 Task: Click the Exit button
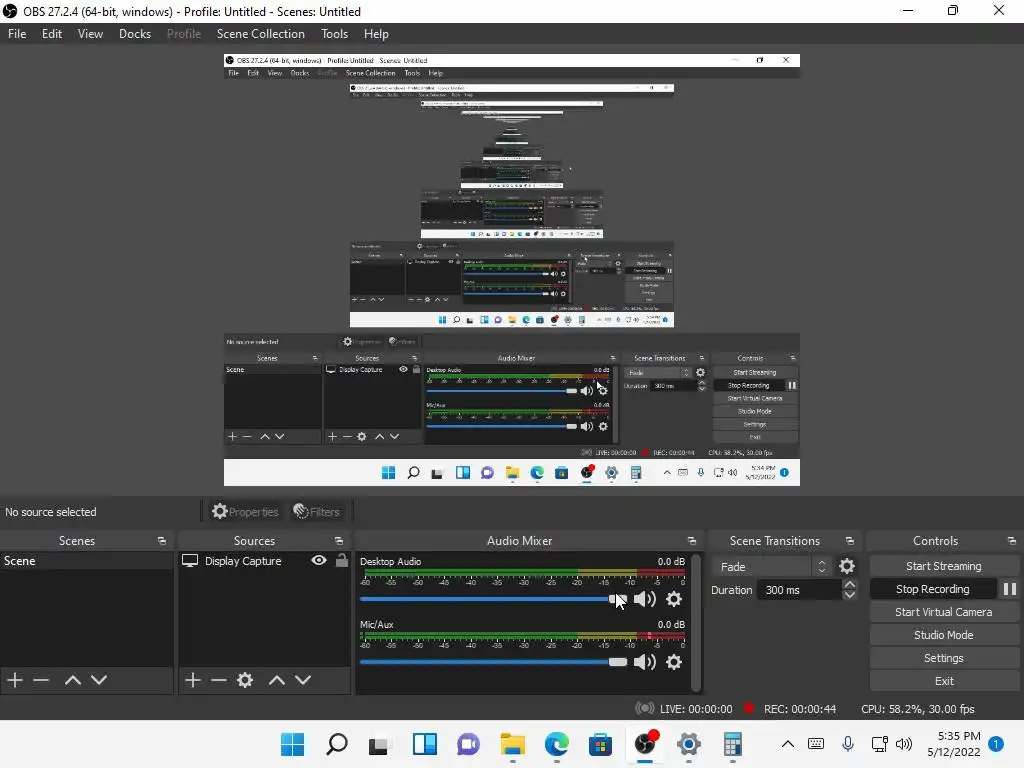(944, 680)
